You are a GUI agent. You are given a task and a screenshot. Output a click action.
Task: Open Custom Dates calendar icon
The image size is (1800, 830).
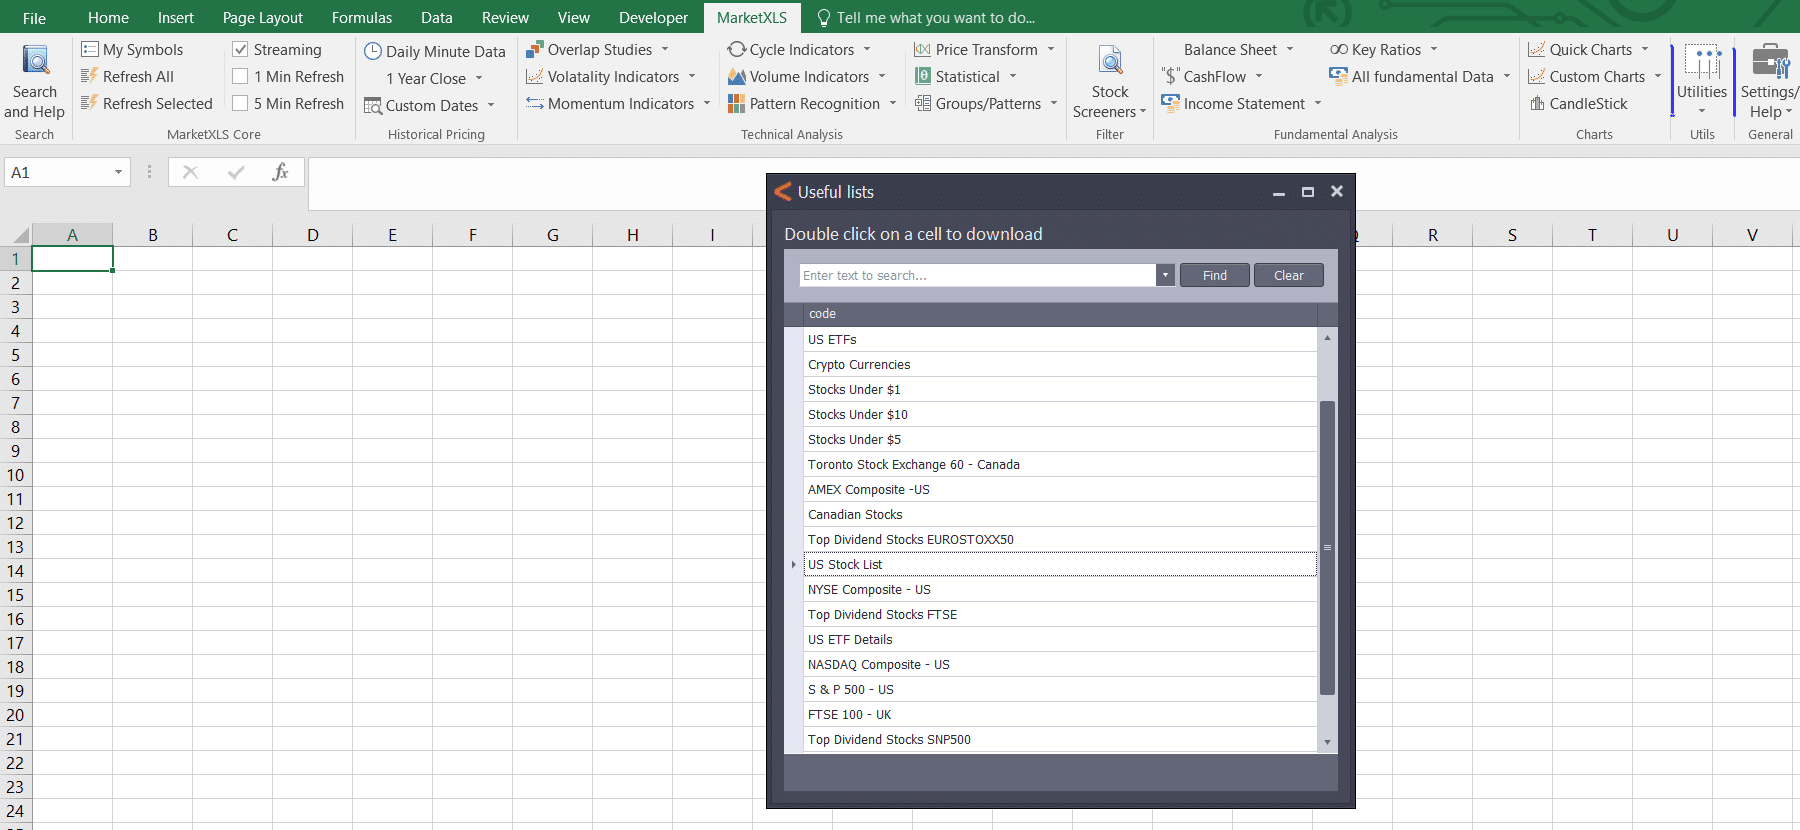(373, 105)
